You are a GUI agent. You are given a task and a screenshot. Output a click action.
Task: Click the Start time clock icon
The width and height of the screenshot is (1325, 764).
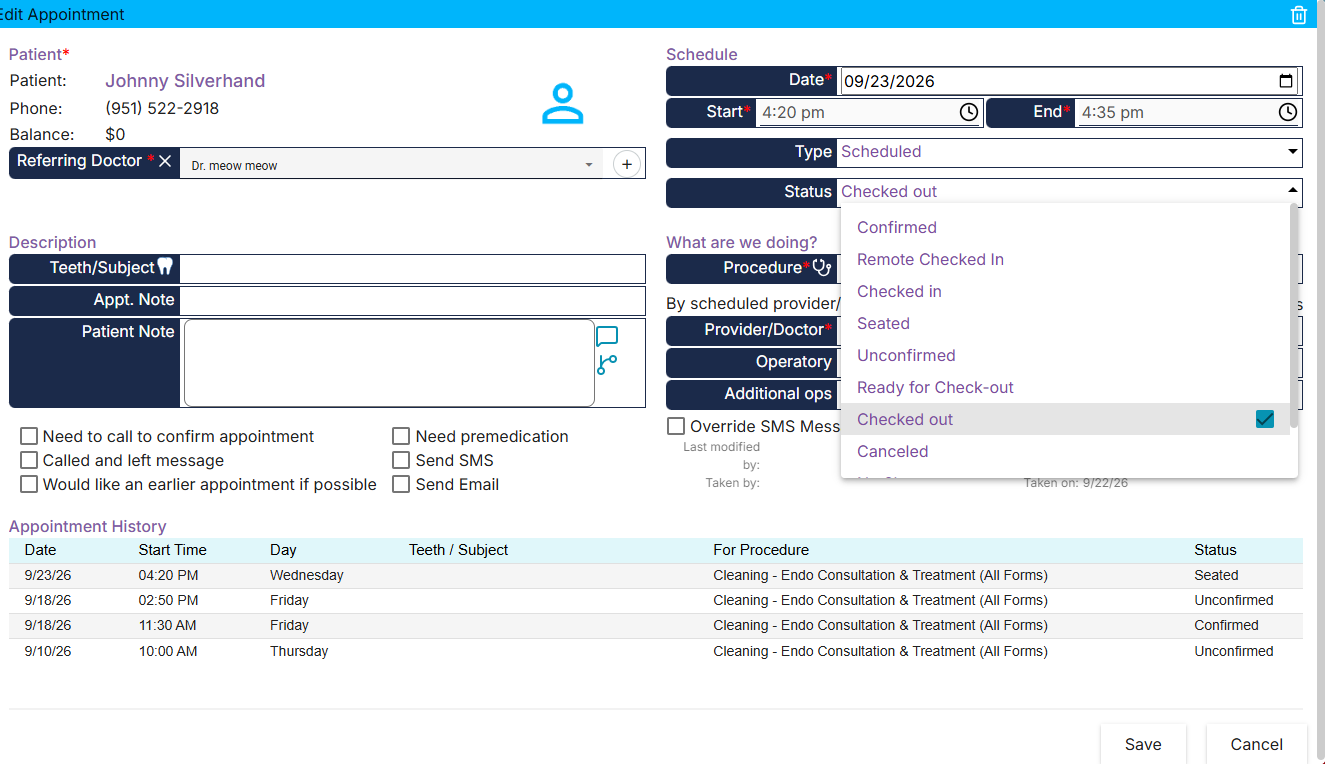pyautogui.click(x=969, y=112)
